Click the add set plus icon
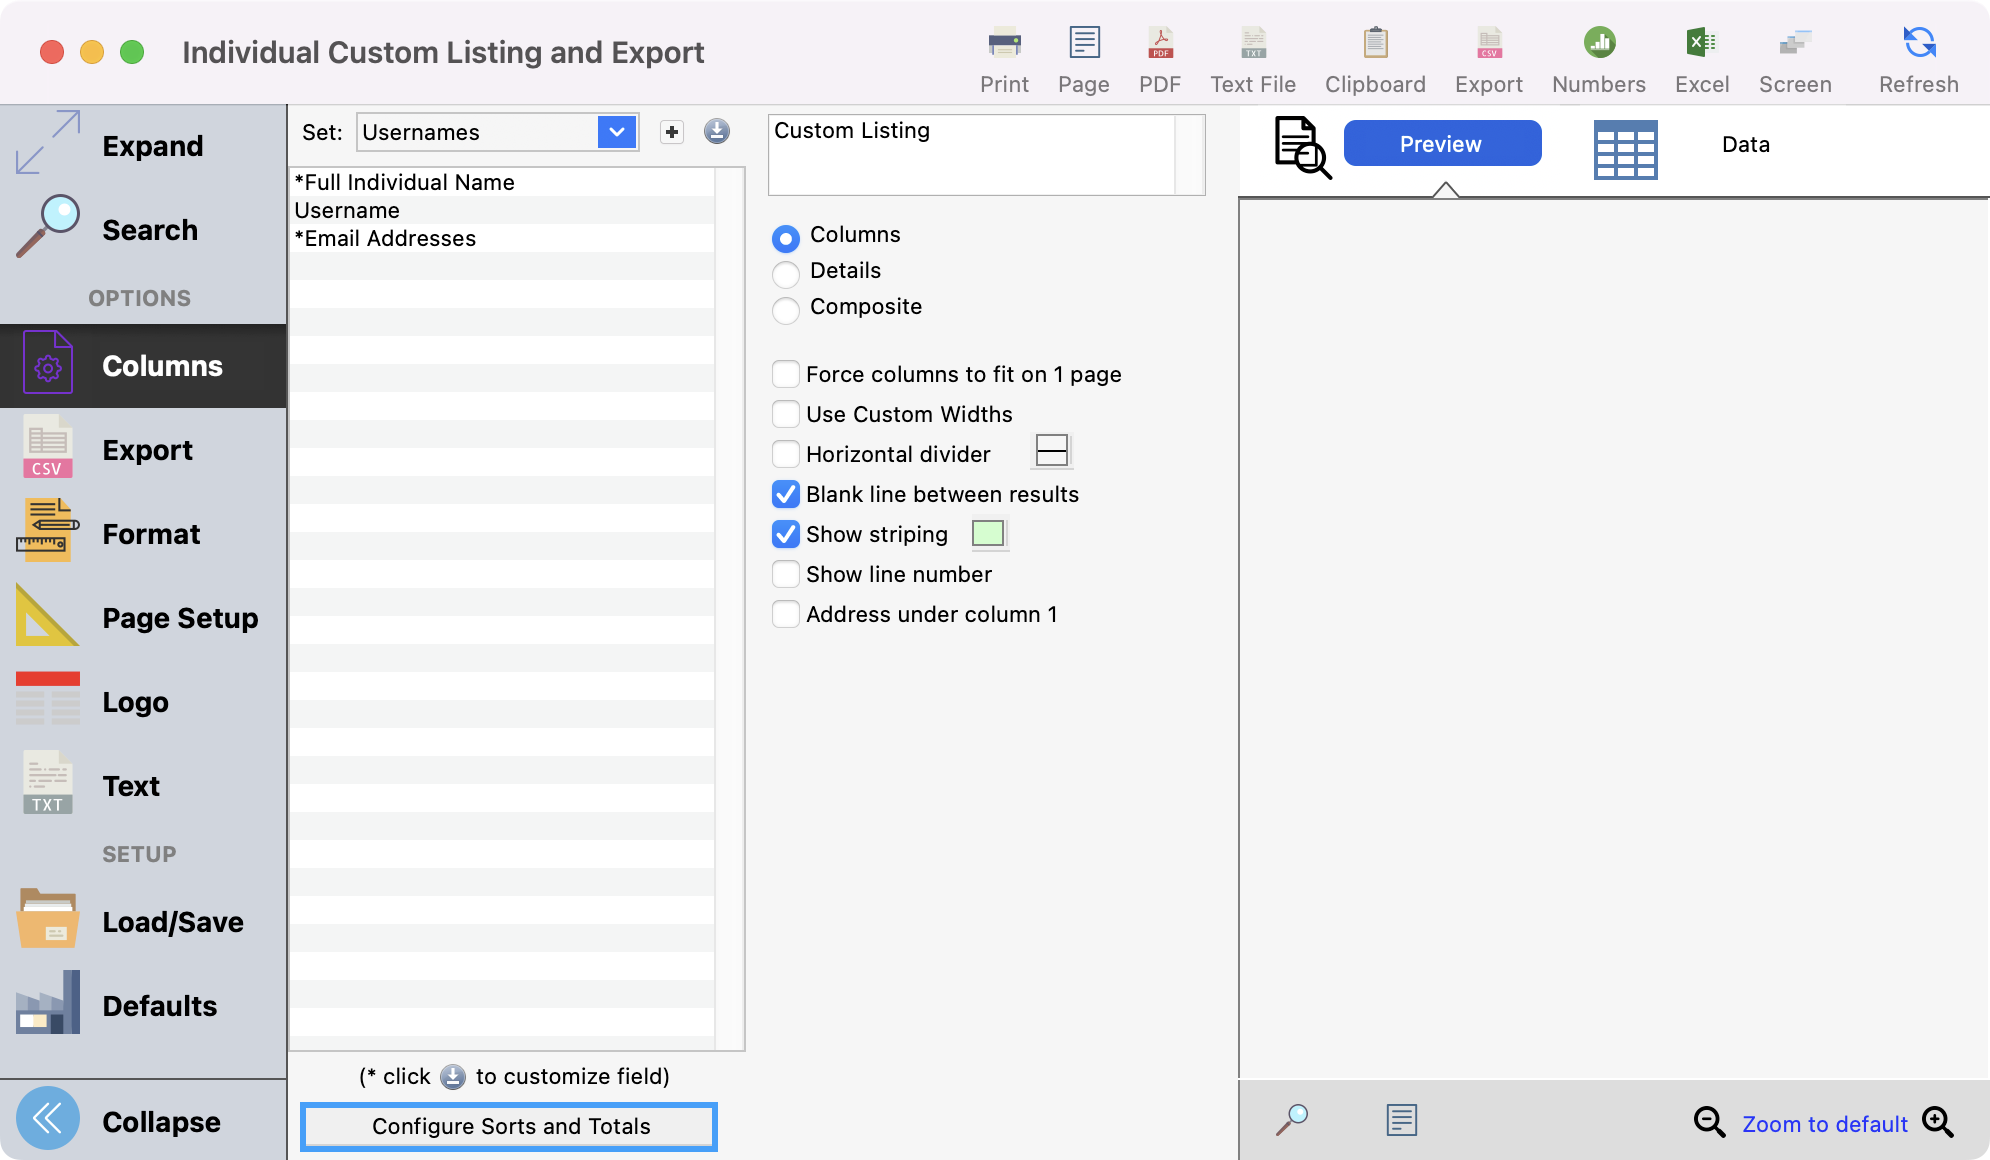This screenshot has height=1160, width=1990. [672, 132]
